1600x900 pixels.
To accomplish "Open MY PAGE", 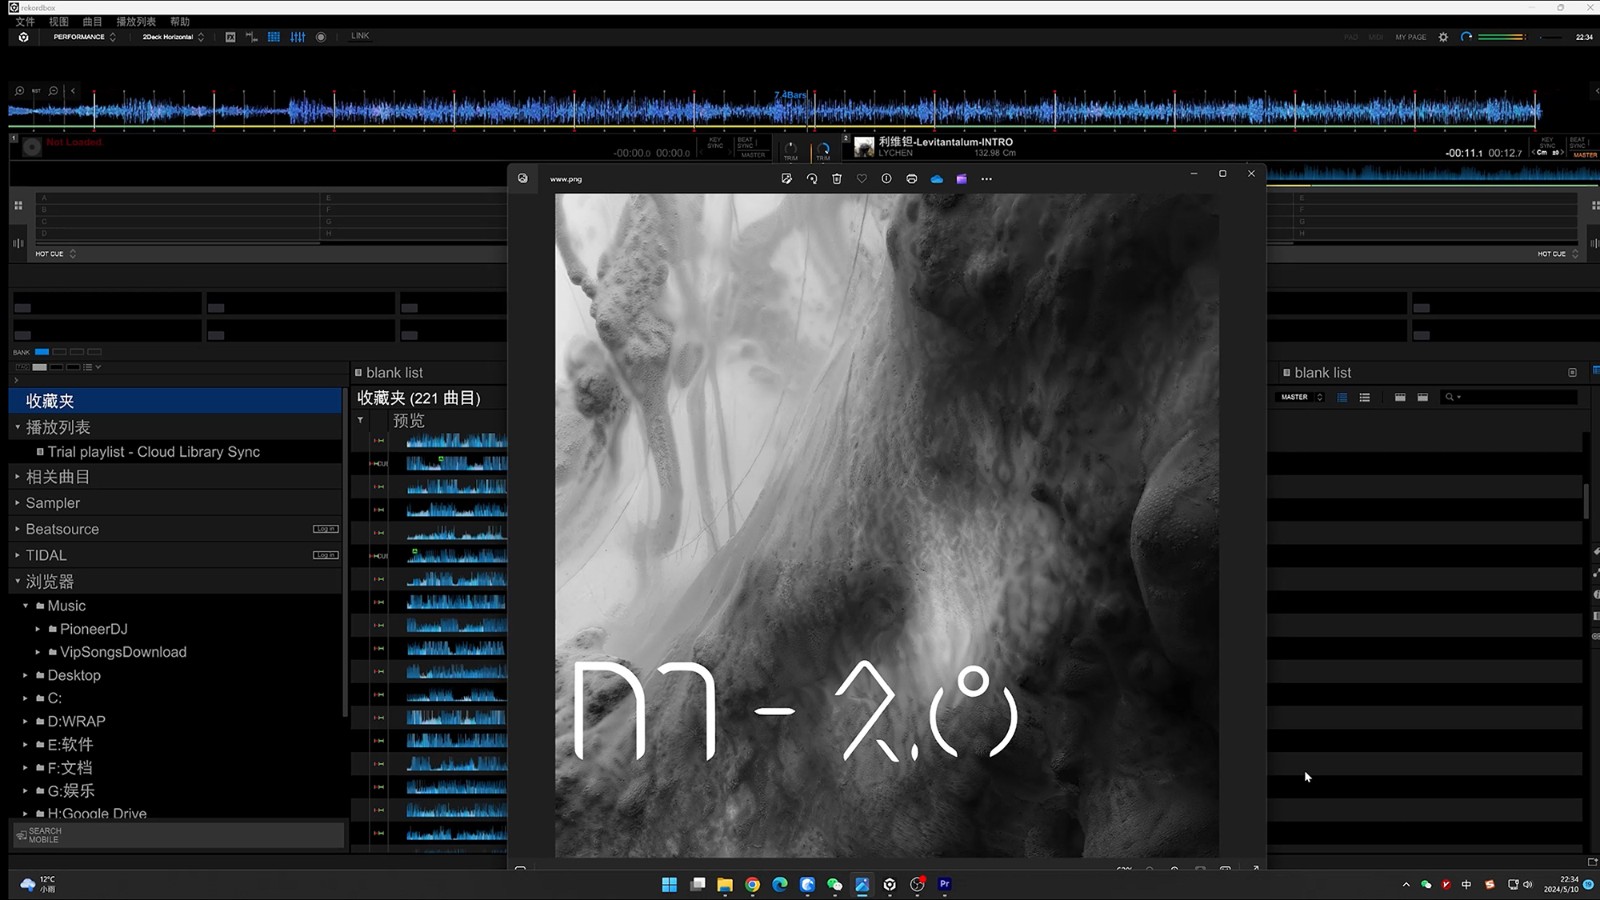I will [1410, 37].
